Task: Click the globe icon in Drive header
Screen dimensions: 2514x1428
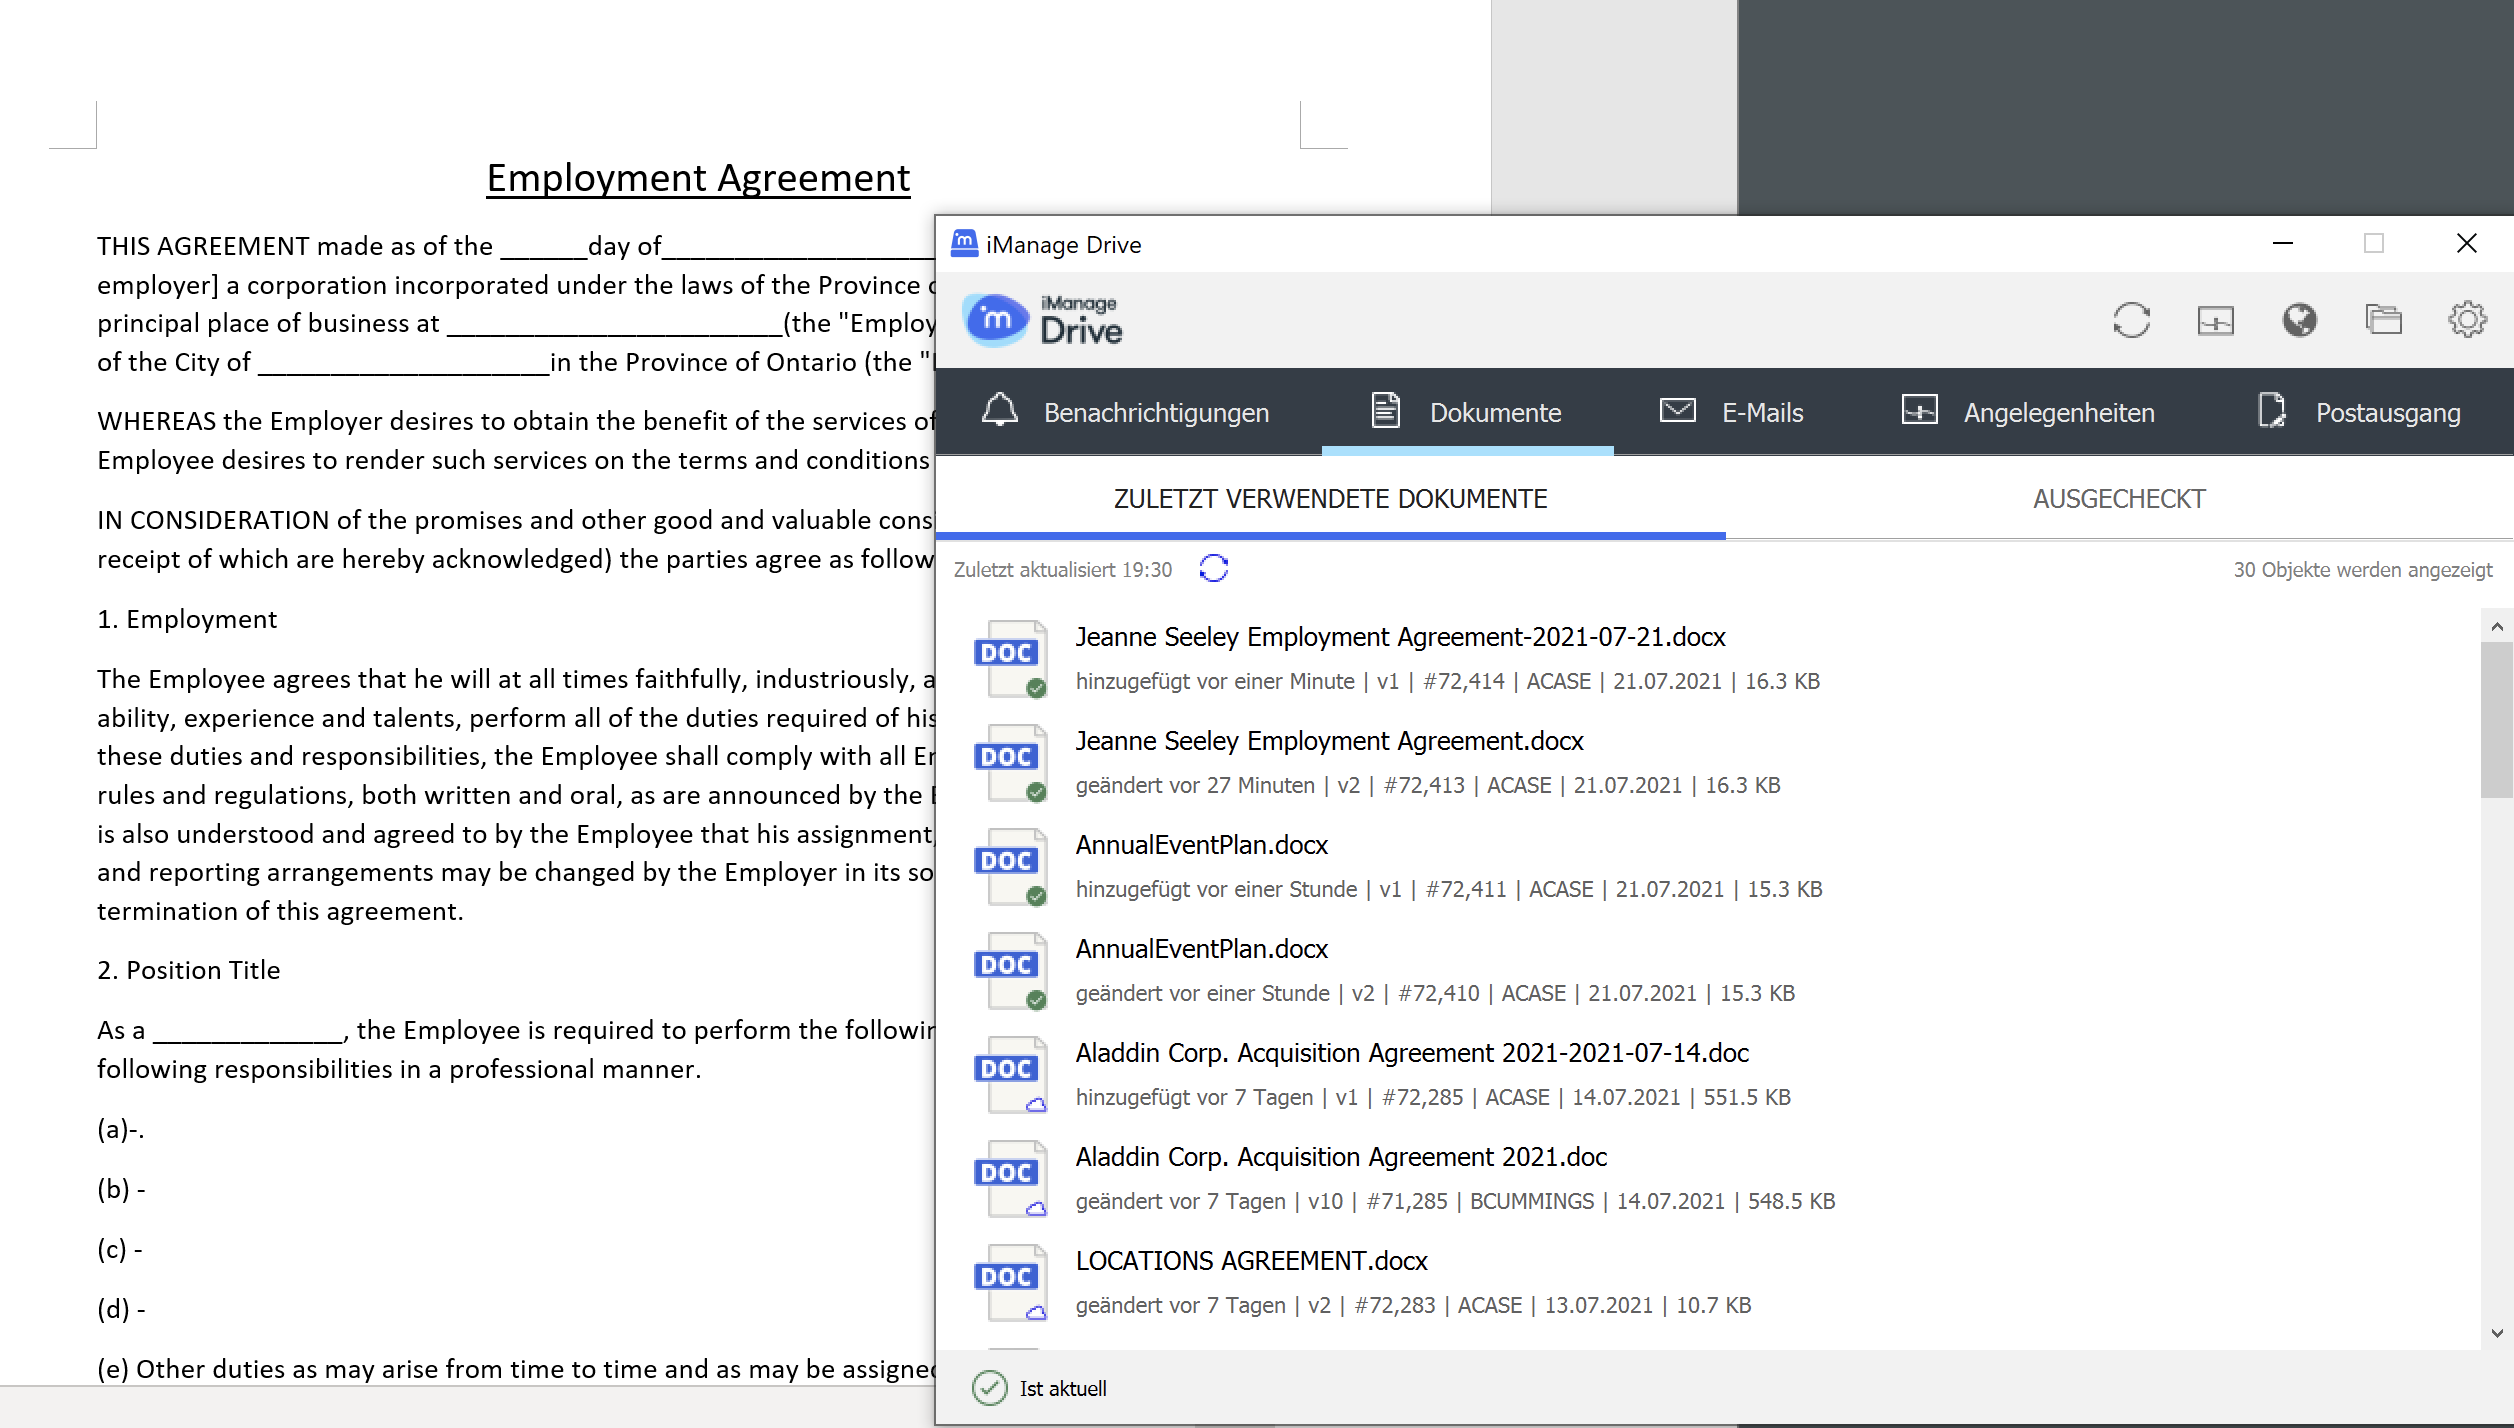Action: pos(2299,320)
